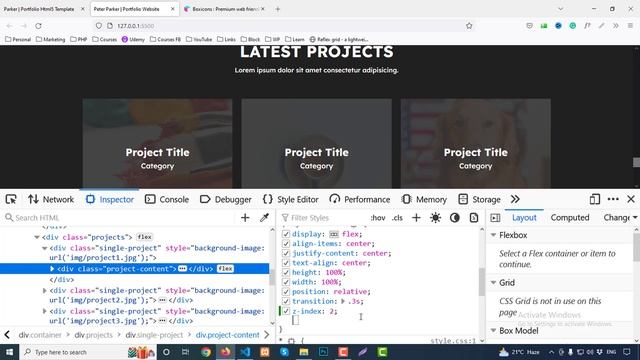Toggle the :hov pseudo-class panel
Viewport: 640px width, 360px height.
click(x=378, y=218)
